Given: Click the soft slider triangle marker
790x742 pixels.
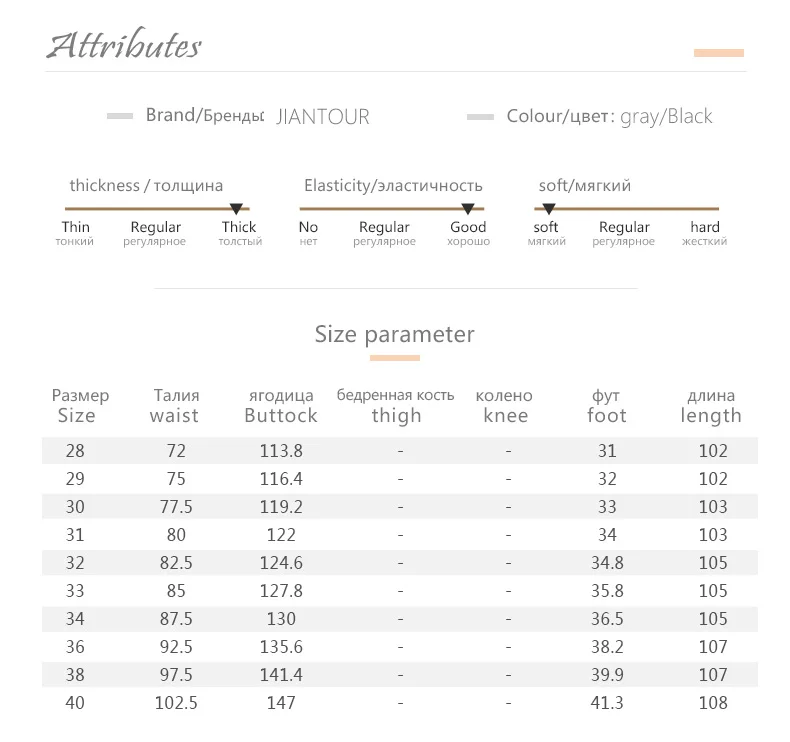Looking at the screenshot, I should pyautogui.click(x=549, y=209).
